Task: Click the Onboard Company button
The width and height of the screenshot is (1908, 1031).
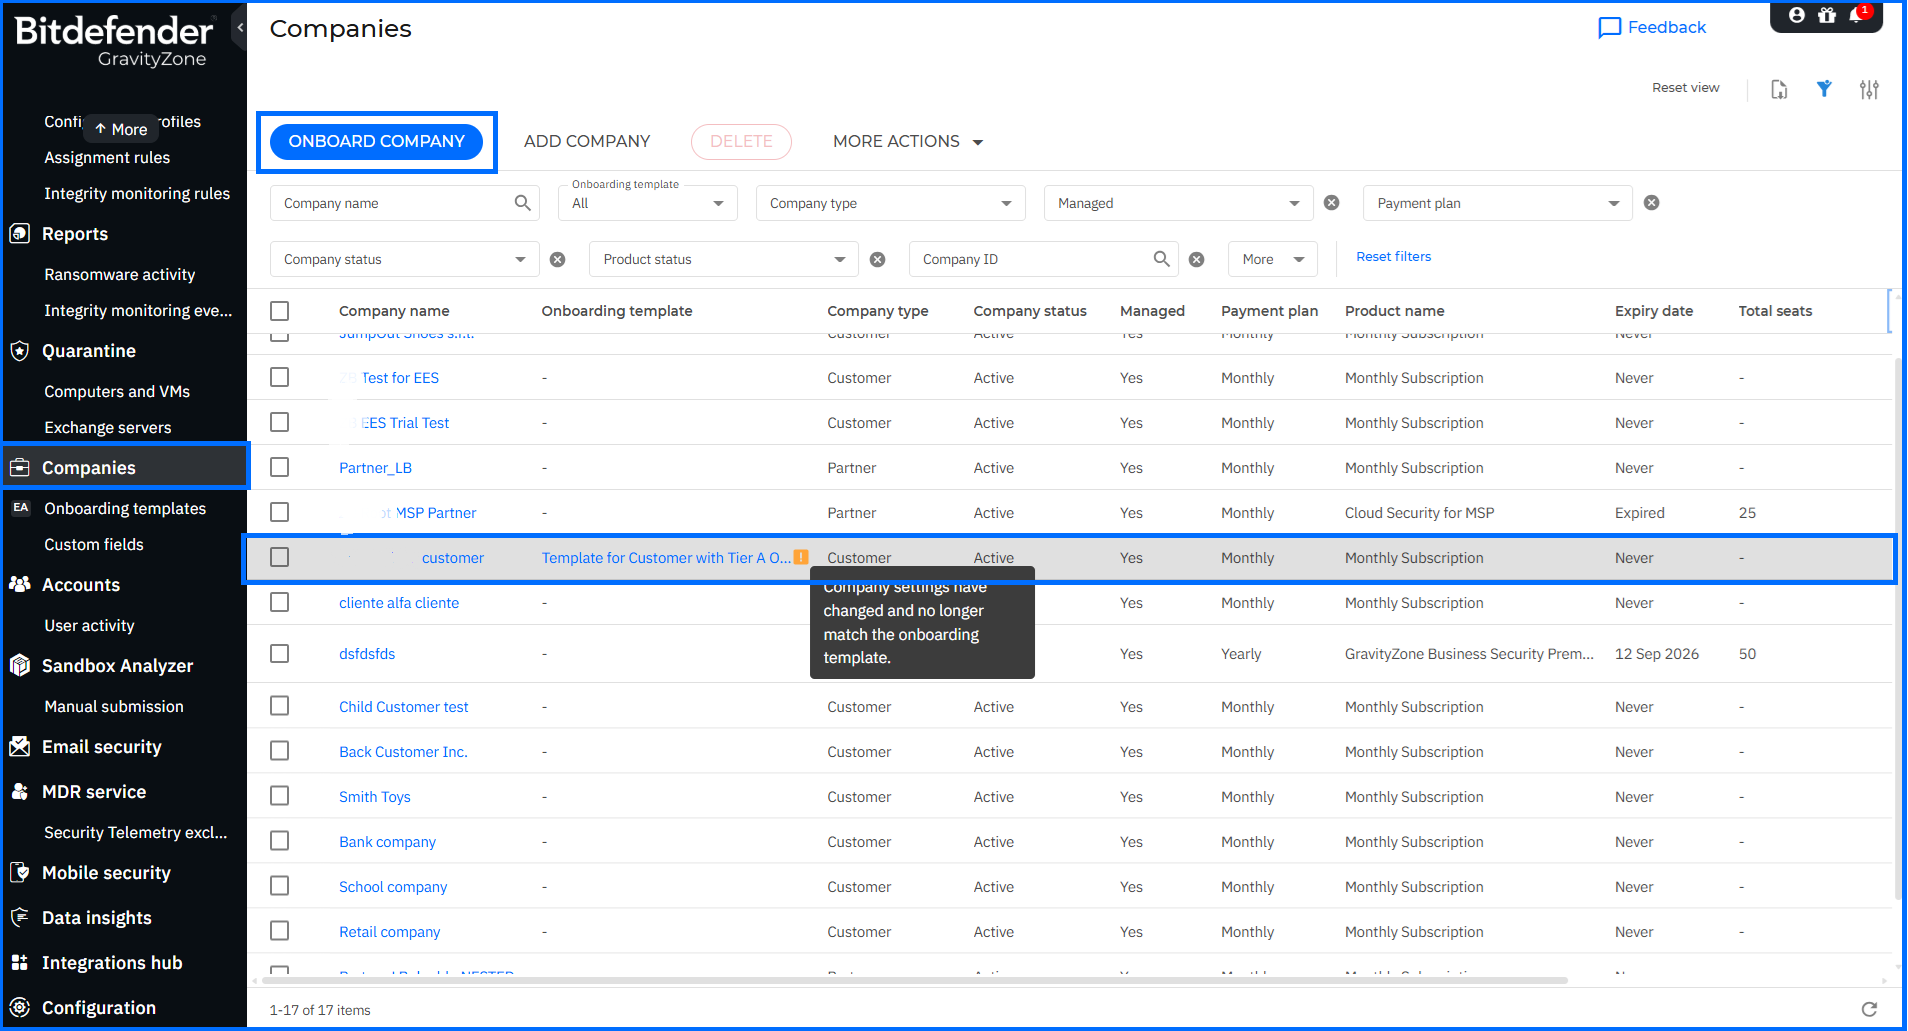Action: [377, 142]
